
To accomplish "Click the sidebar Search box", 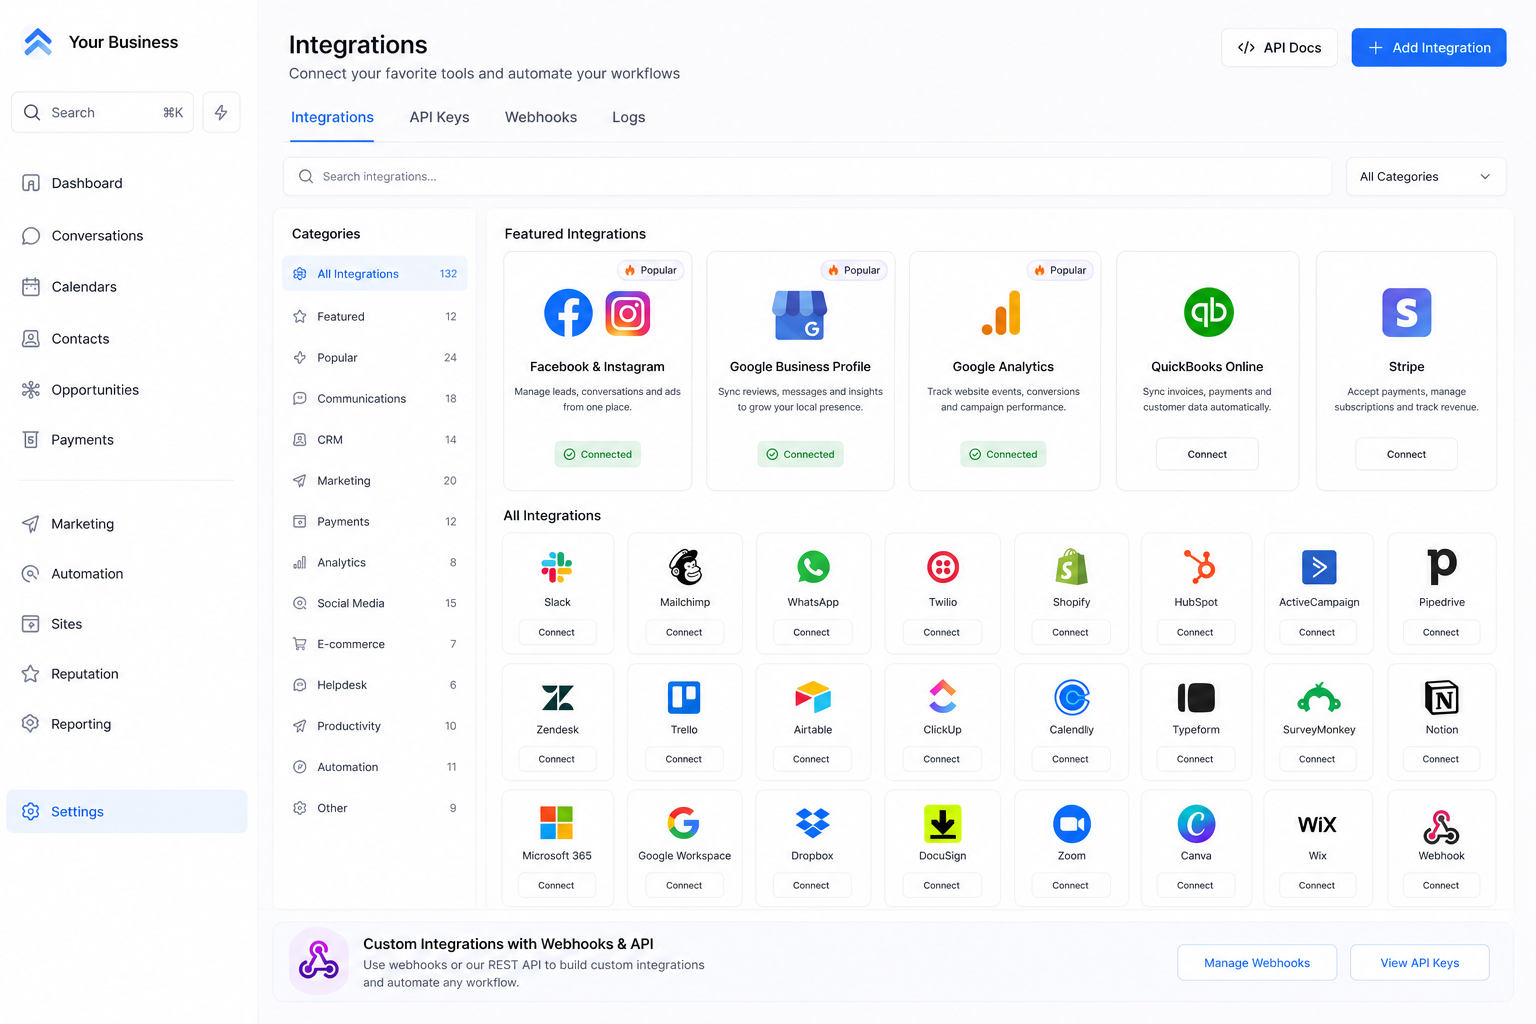I will tap(102, 112).
